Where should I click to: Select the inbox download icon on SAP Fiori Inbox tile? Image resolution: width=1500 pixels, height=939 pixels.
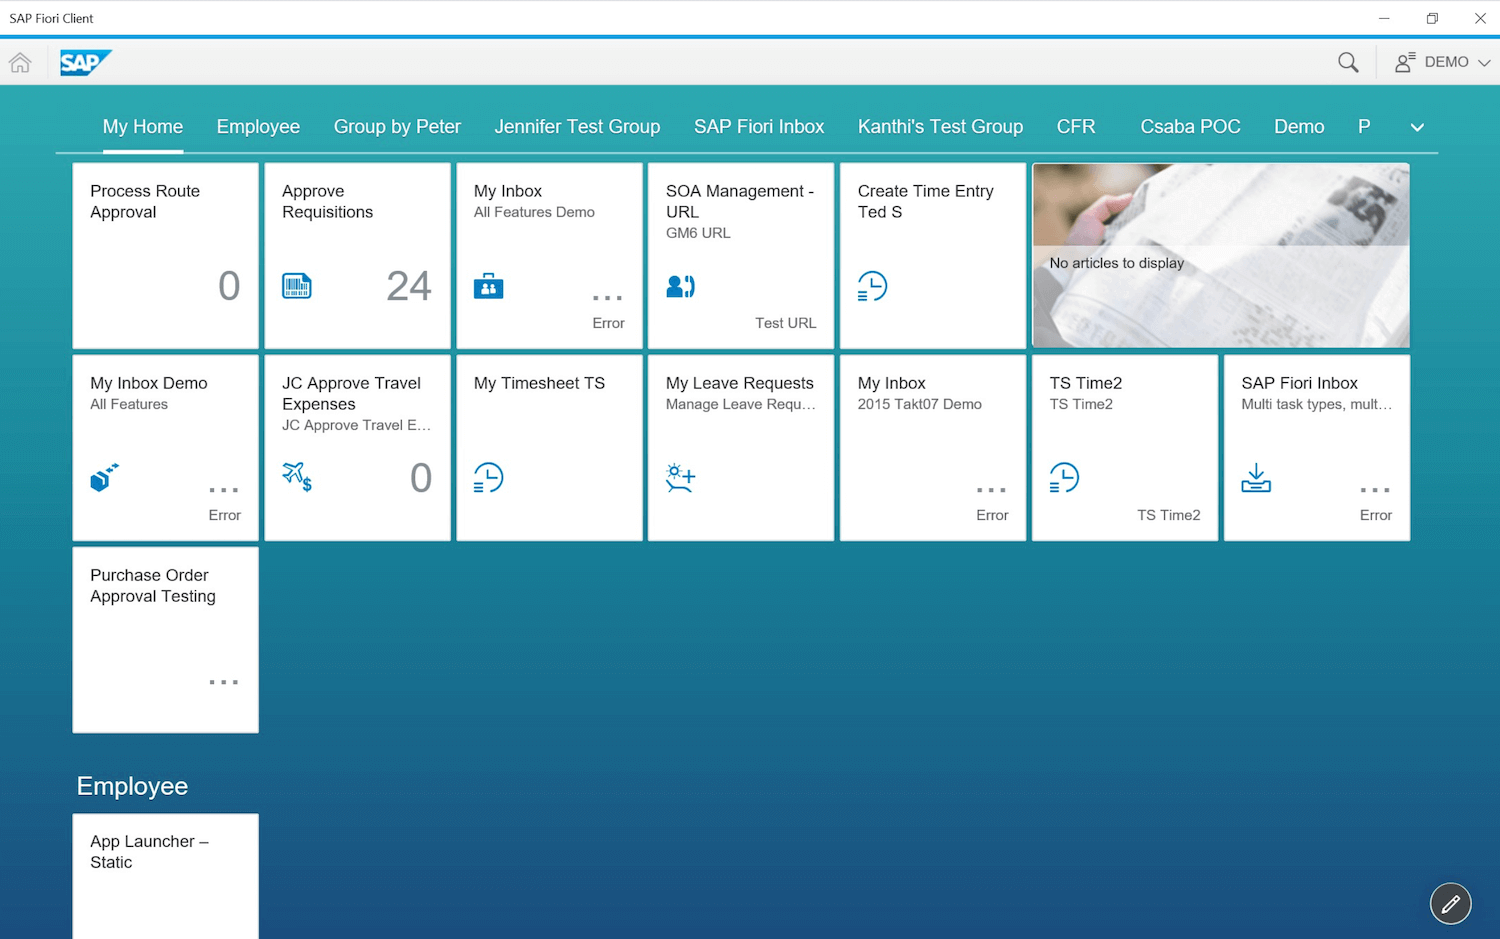click(1255, 478)
